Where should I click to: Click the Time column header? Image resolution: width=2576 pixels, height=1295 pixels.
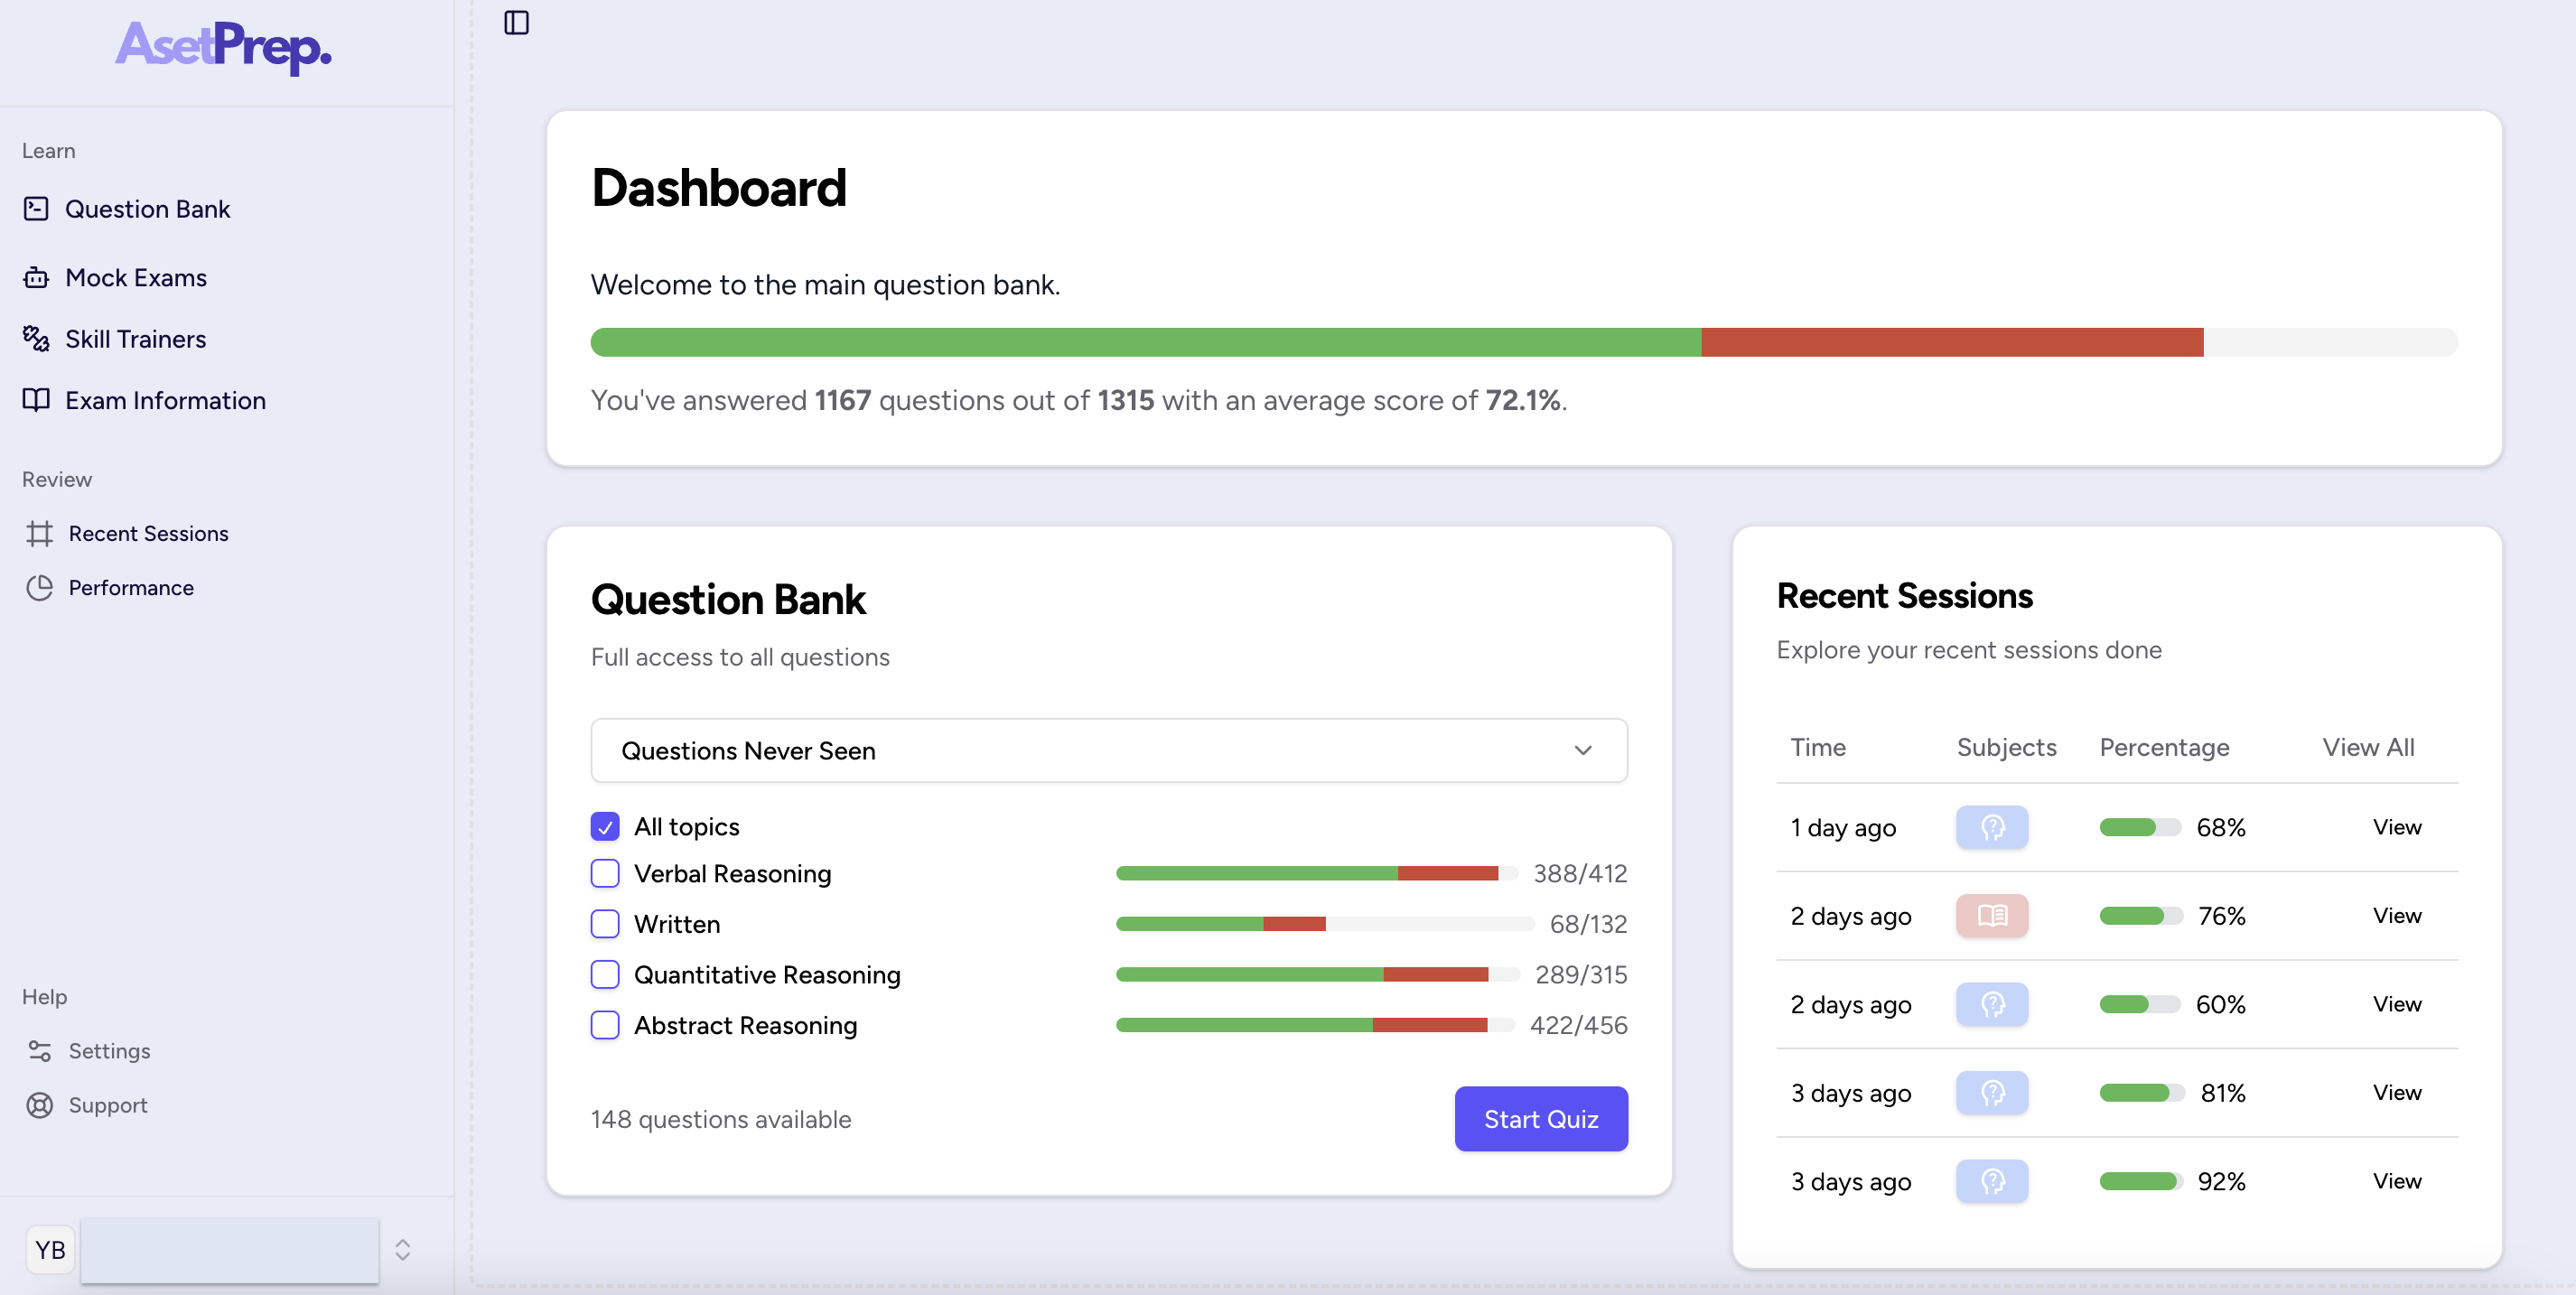pyautogui.click(x=1818, y=747)
